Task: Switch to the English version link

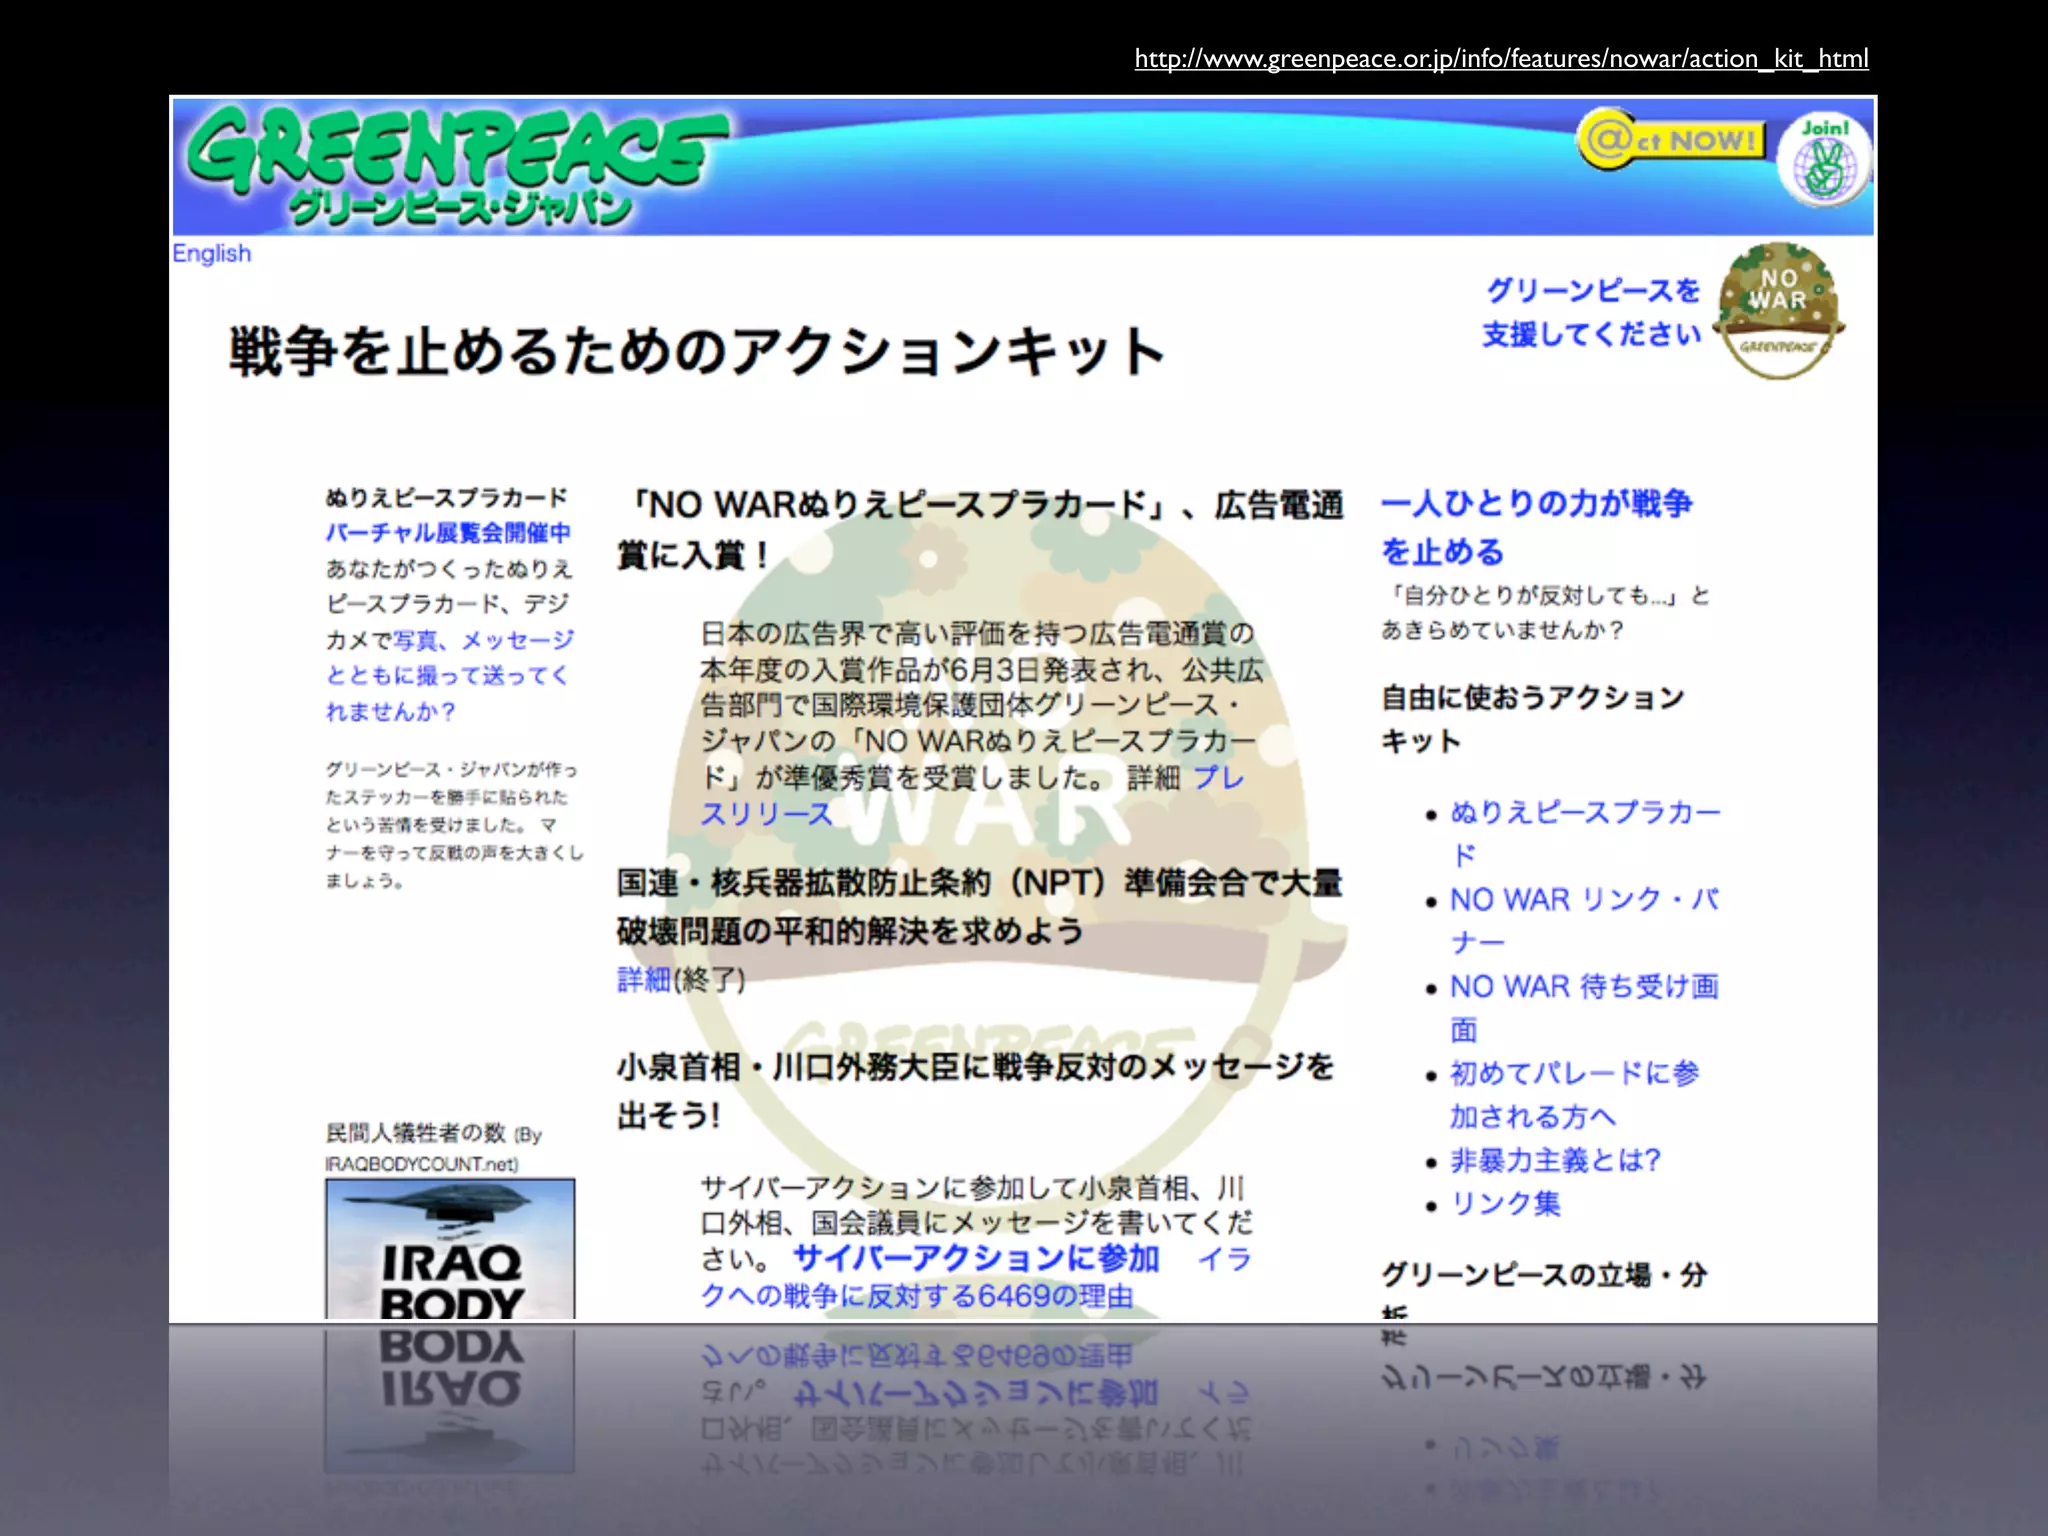Action: [211, 253]
